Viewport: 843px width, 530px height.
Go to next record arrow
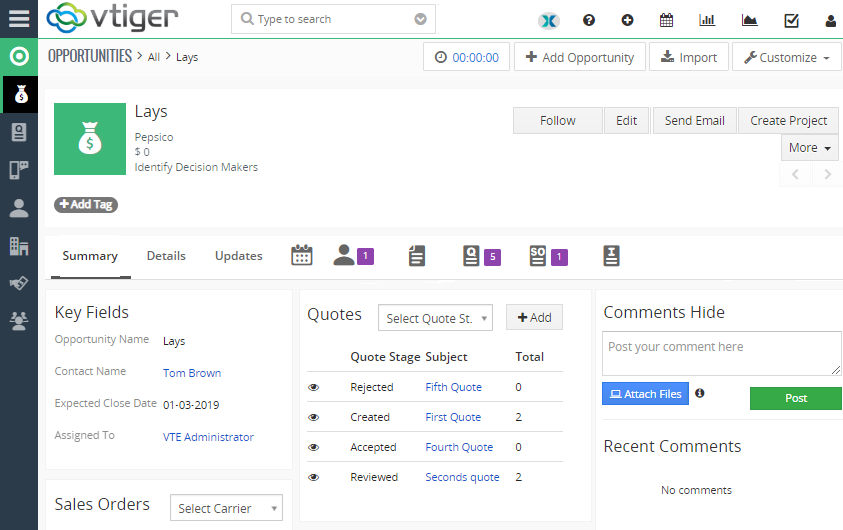(827, 174)
